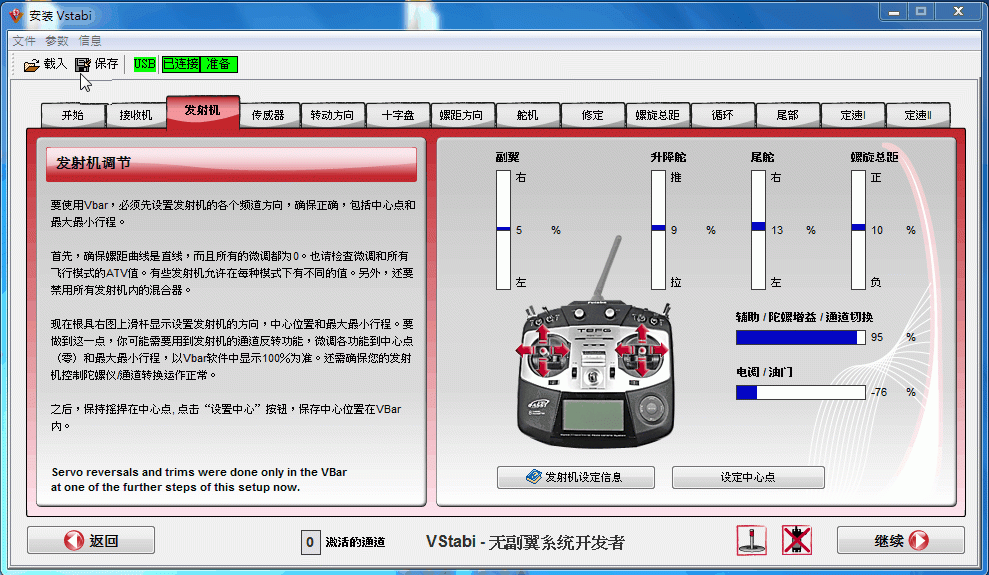Screen dimensions: 989x575
Task: Open the 十字盘 tab
Action: coord(397,115)
